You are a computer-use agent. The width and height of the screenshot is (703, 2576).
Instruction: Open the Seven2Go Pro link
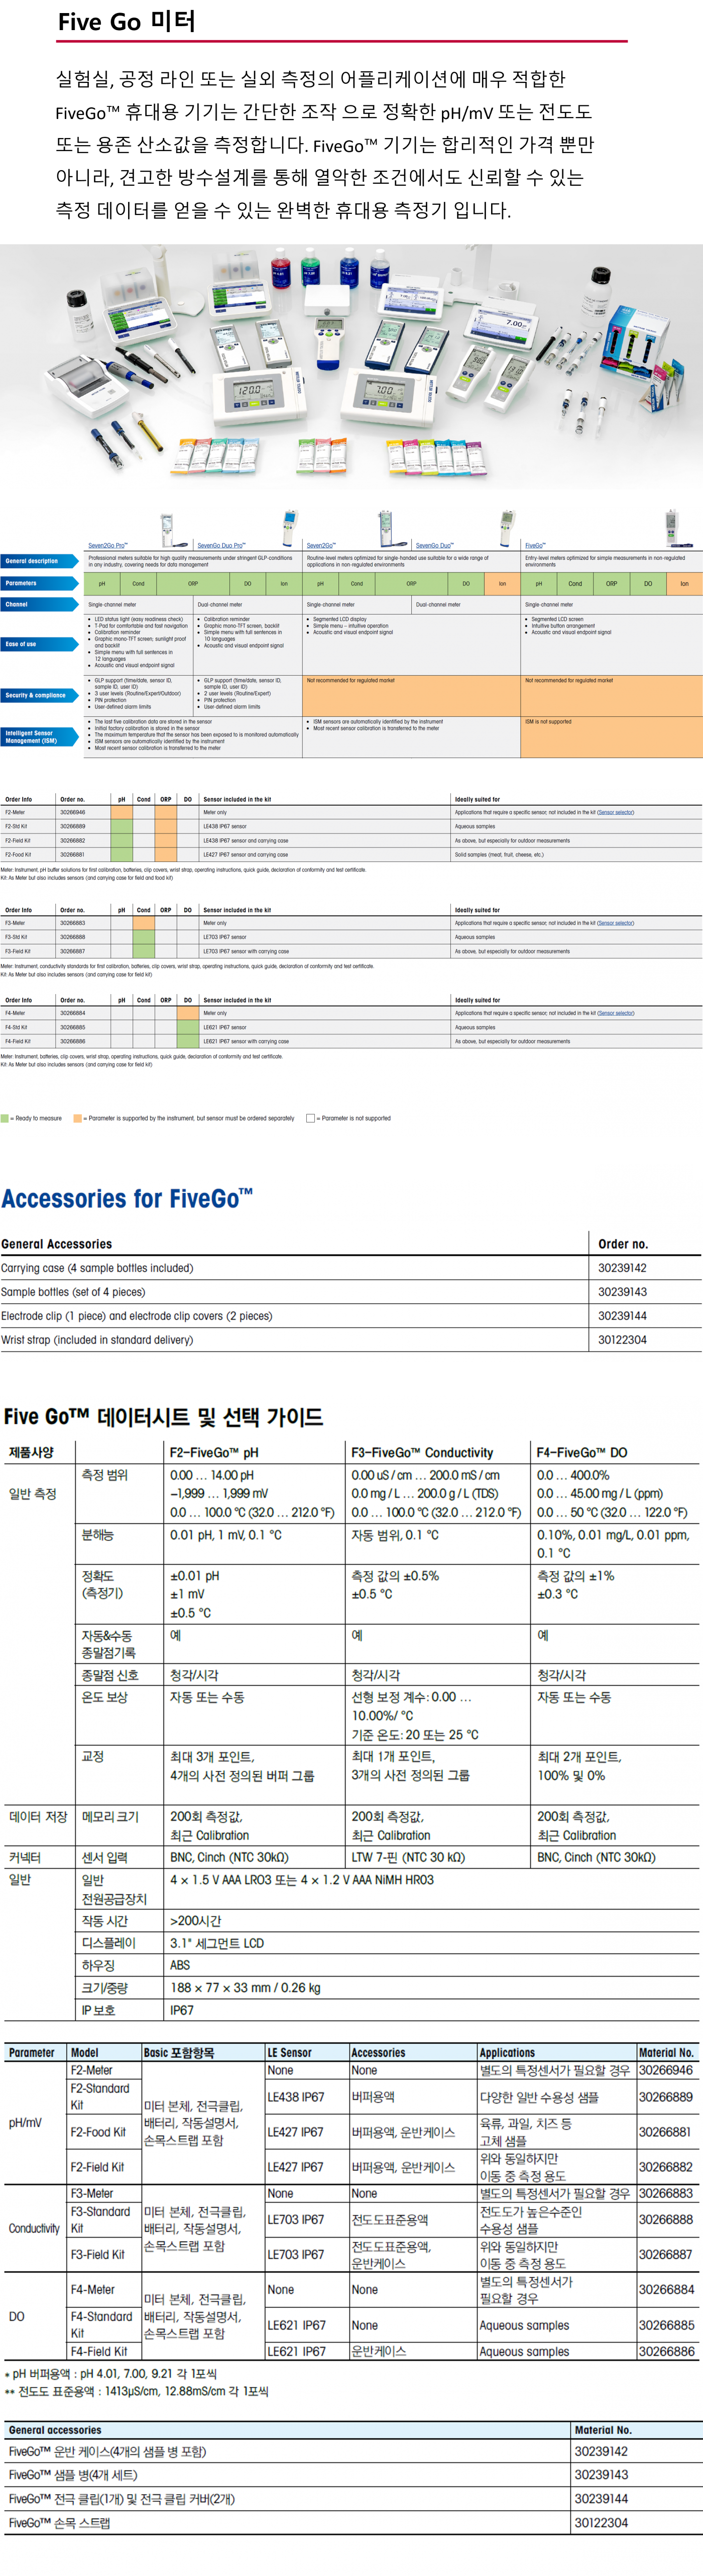107,546
